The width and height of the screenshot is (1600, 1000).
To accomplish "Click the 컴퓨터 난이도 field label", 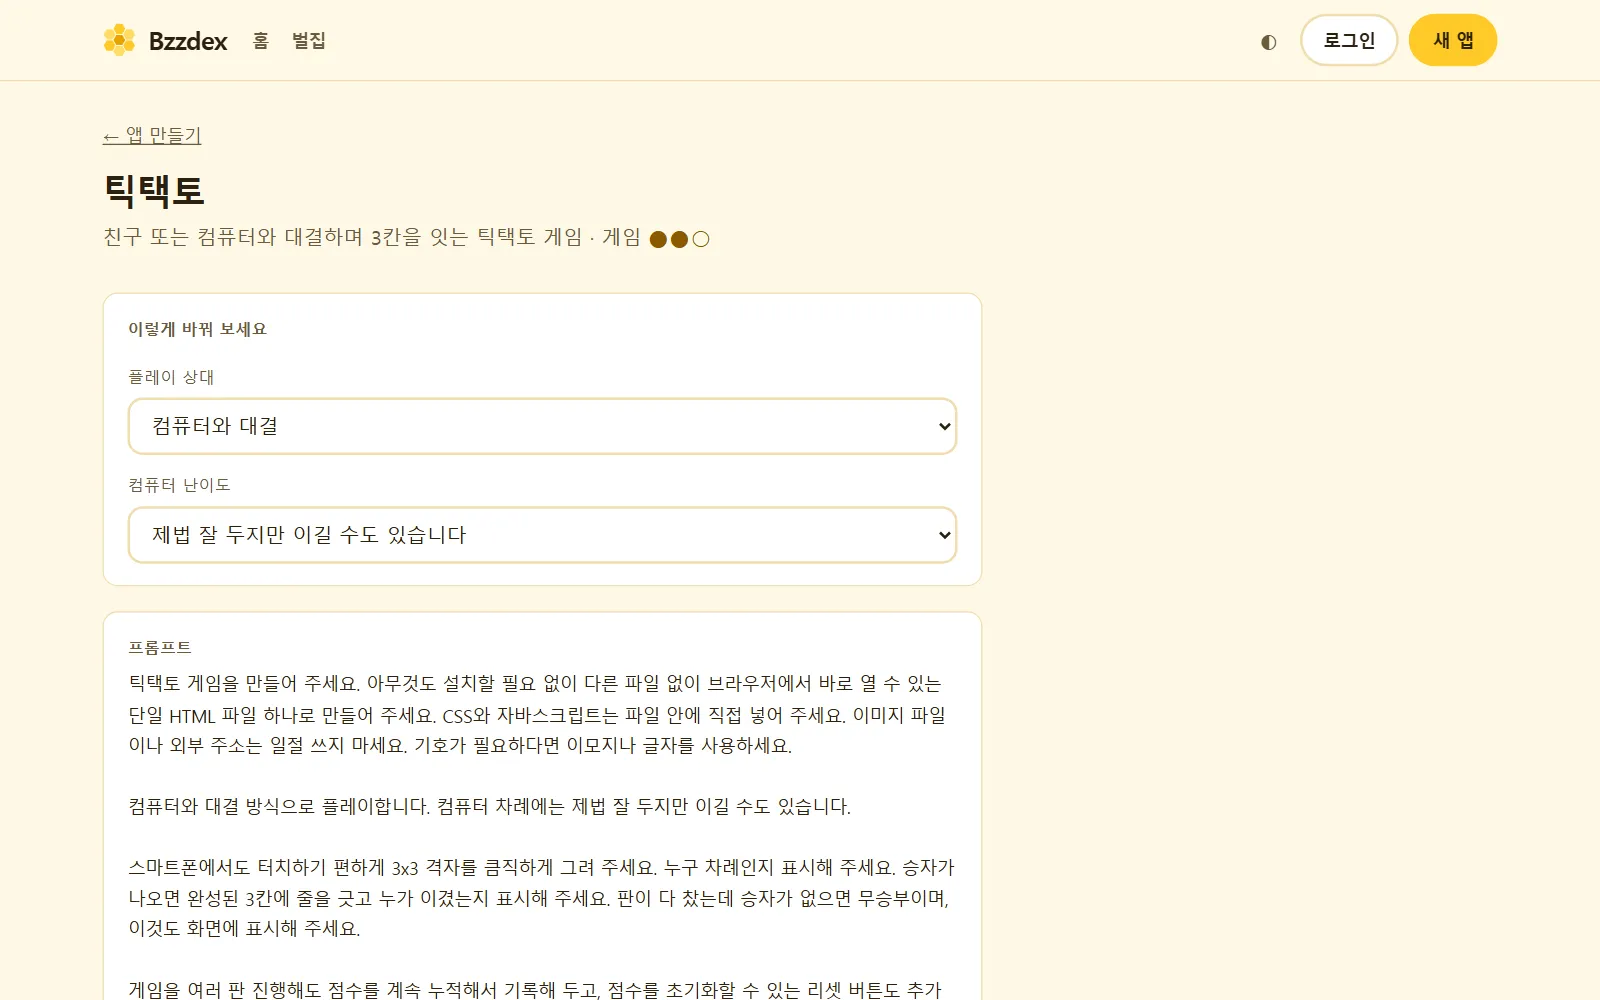I will click(179, 485).
